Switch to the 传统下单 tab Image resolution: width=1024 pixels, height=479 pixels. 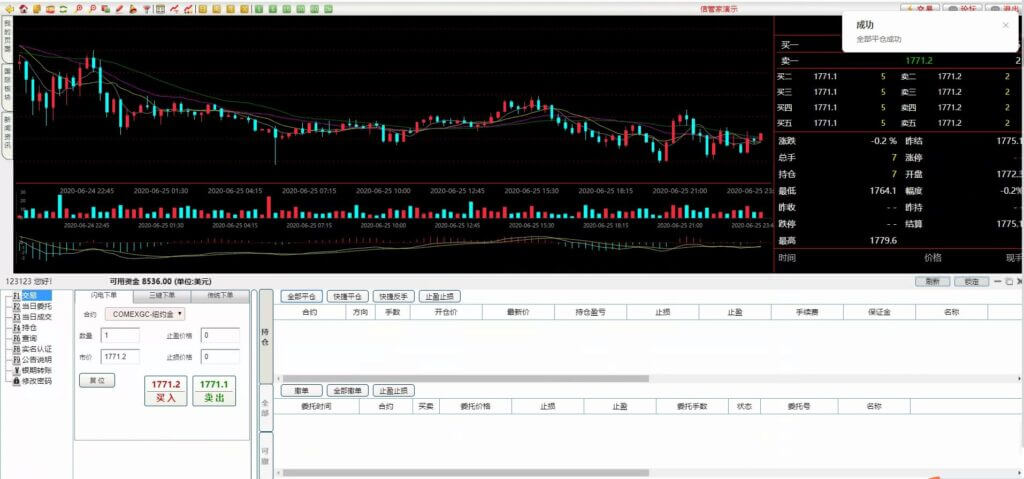[219, 295]
